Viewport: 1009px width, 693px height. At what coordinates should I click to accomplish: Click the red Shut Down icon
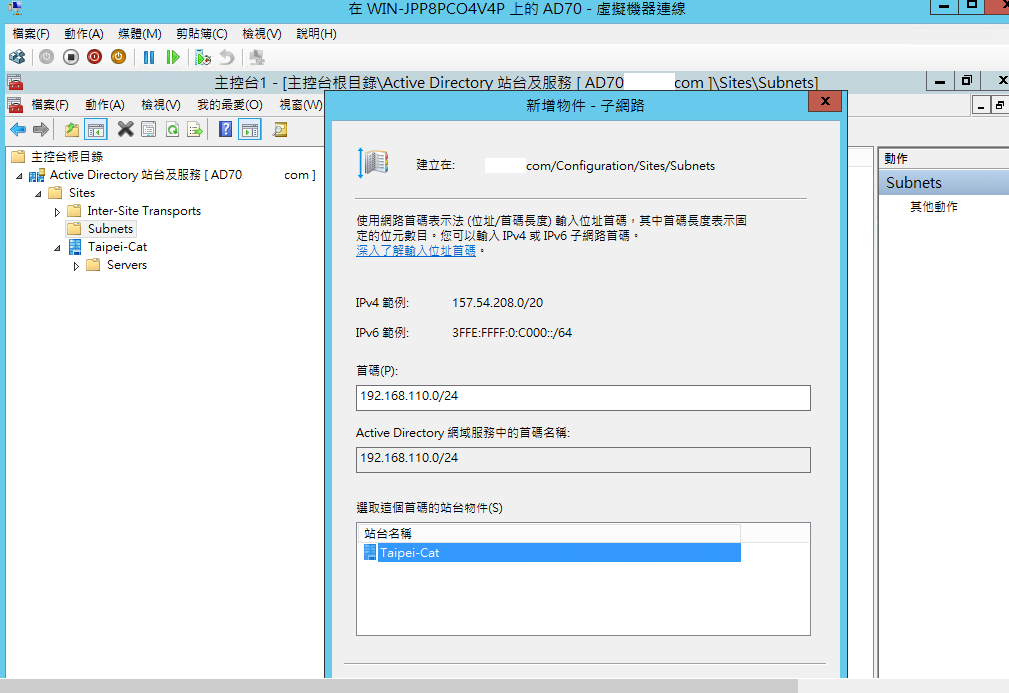click(95, 57)
